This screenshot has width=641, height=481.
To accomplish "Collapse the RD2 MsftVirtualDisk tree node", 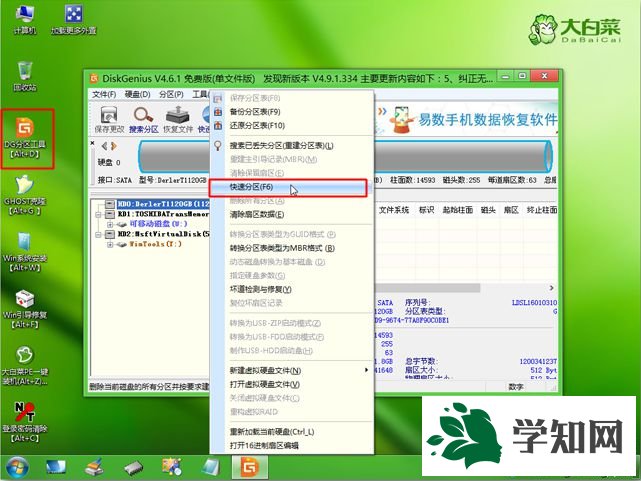I will tap(98, 235).
